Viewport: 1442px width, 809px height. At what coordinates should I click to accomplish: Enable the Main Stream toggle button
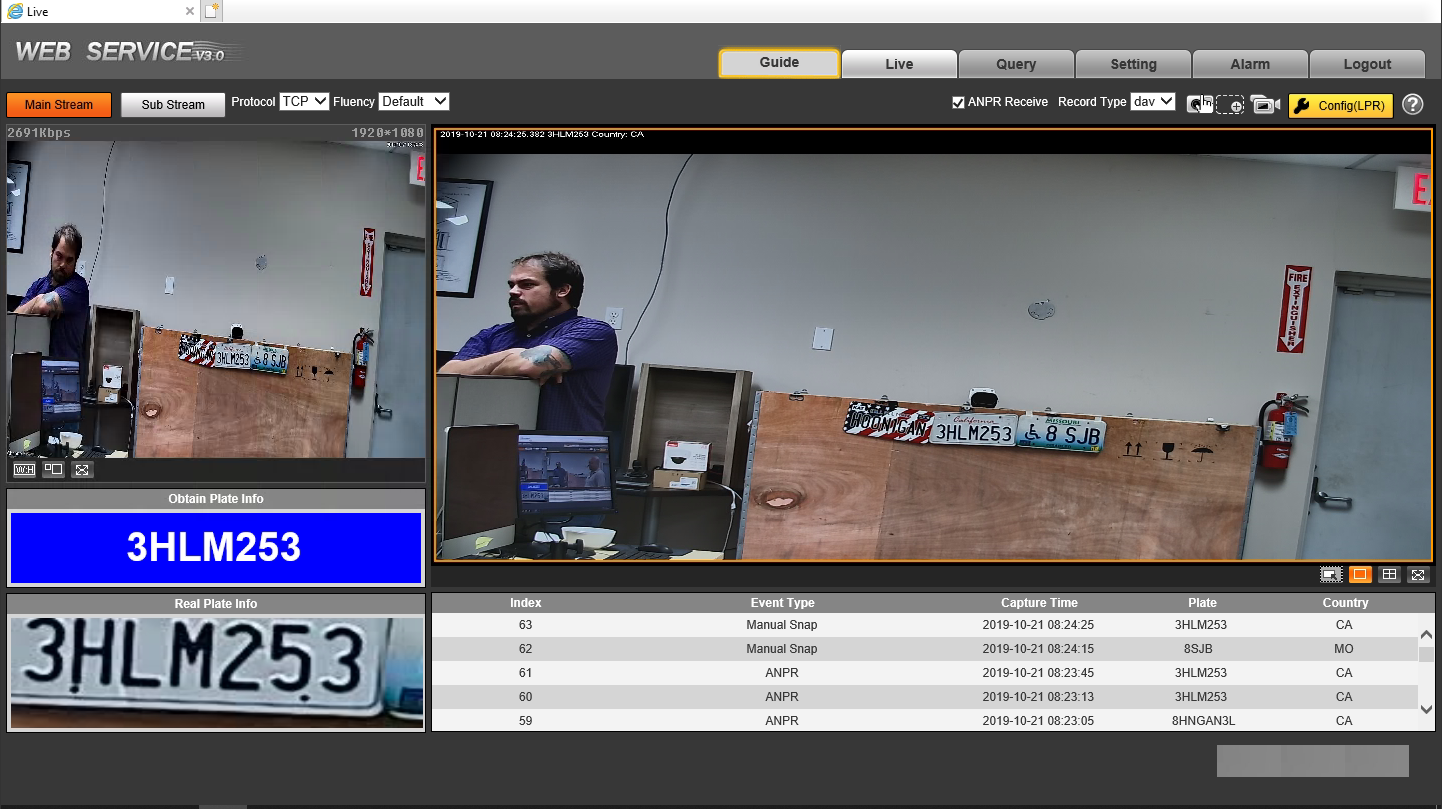click(x=59, y=105)
